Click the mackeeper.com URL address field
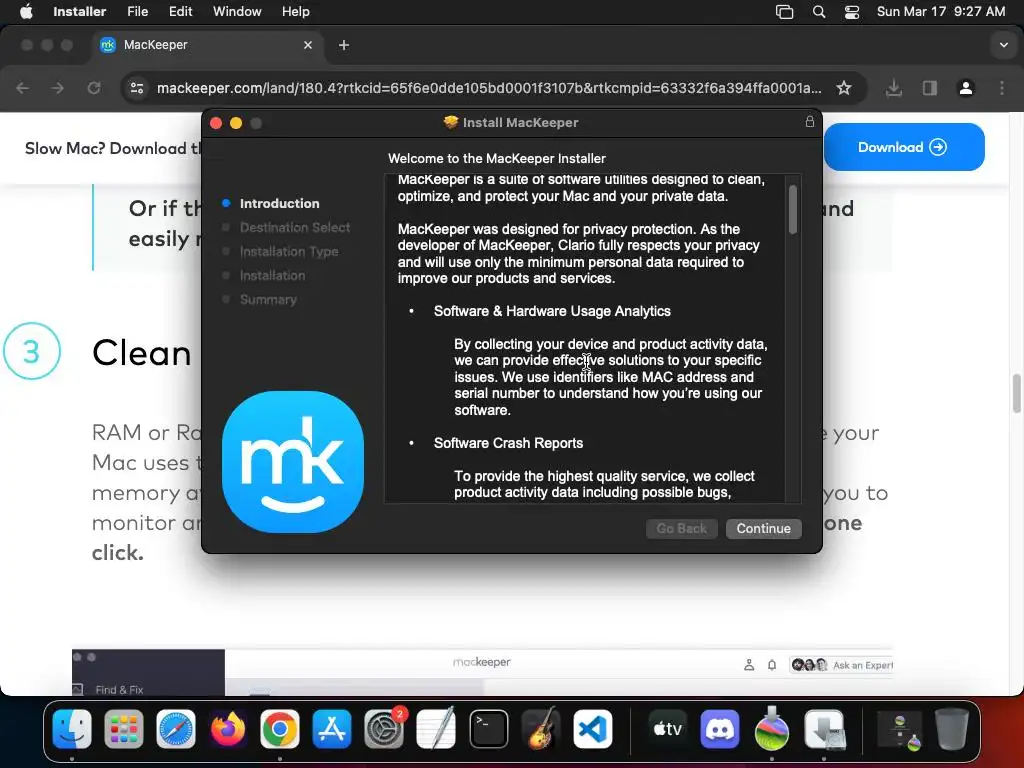This screenshot has height=768, width=1024. tap(489, 88)
